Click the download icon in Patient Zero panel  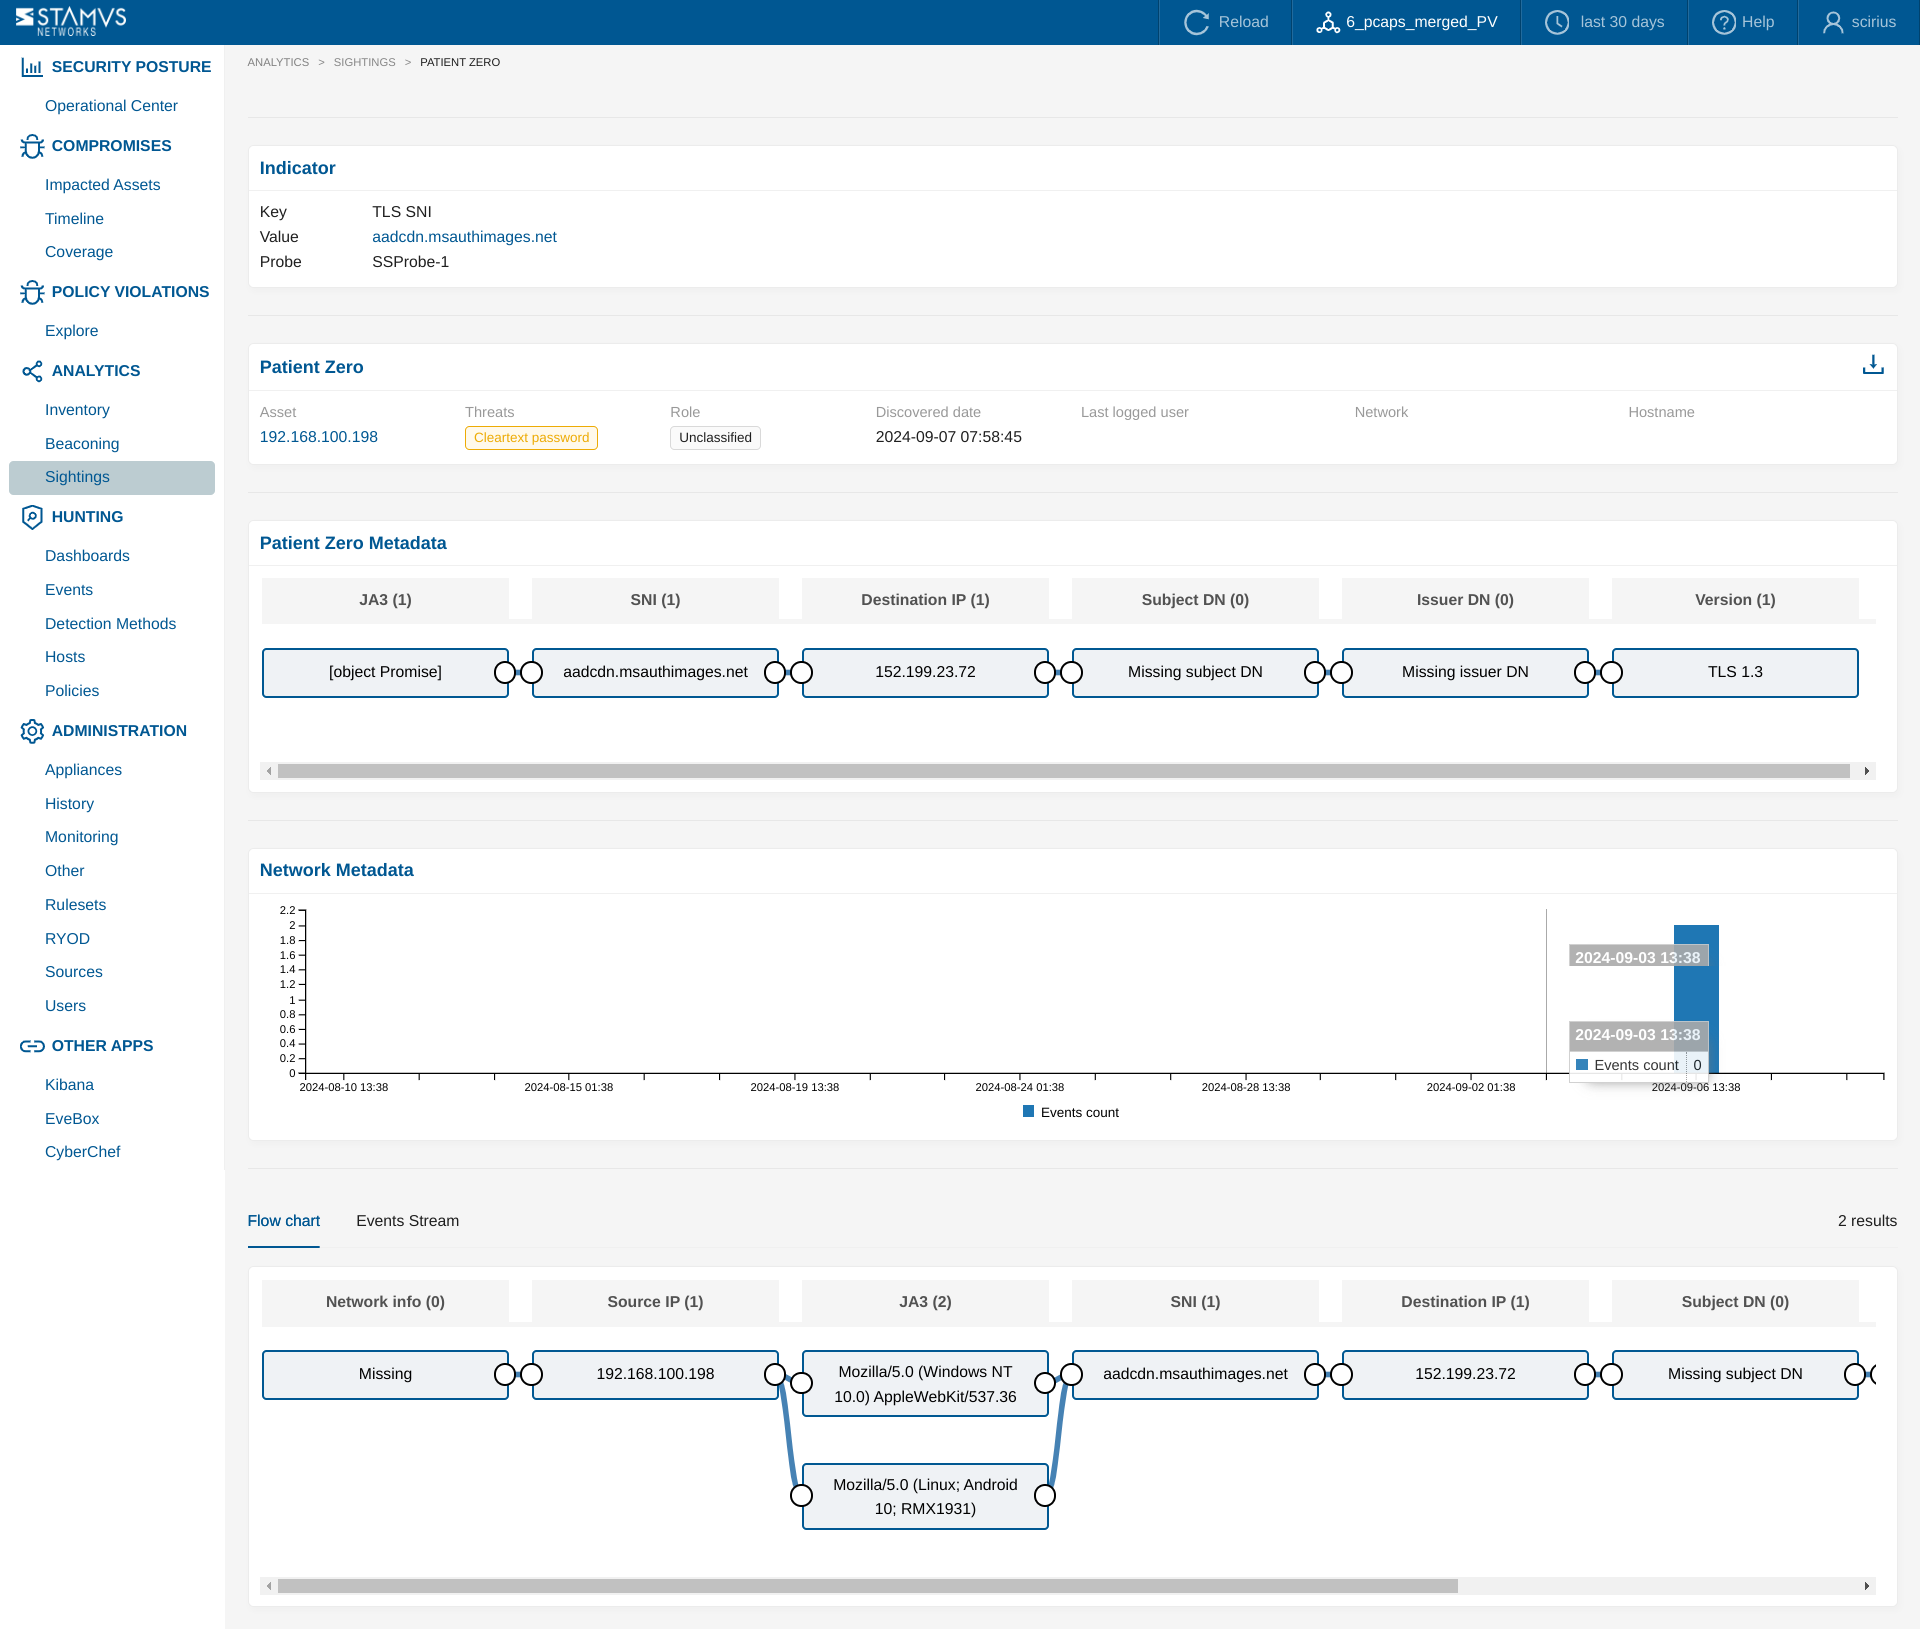click(1872, 366)
